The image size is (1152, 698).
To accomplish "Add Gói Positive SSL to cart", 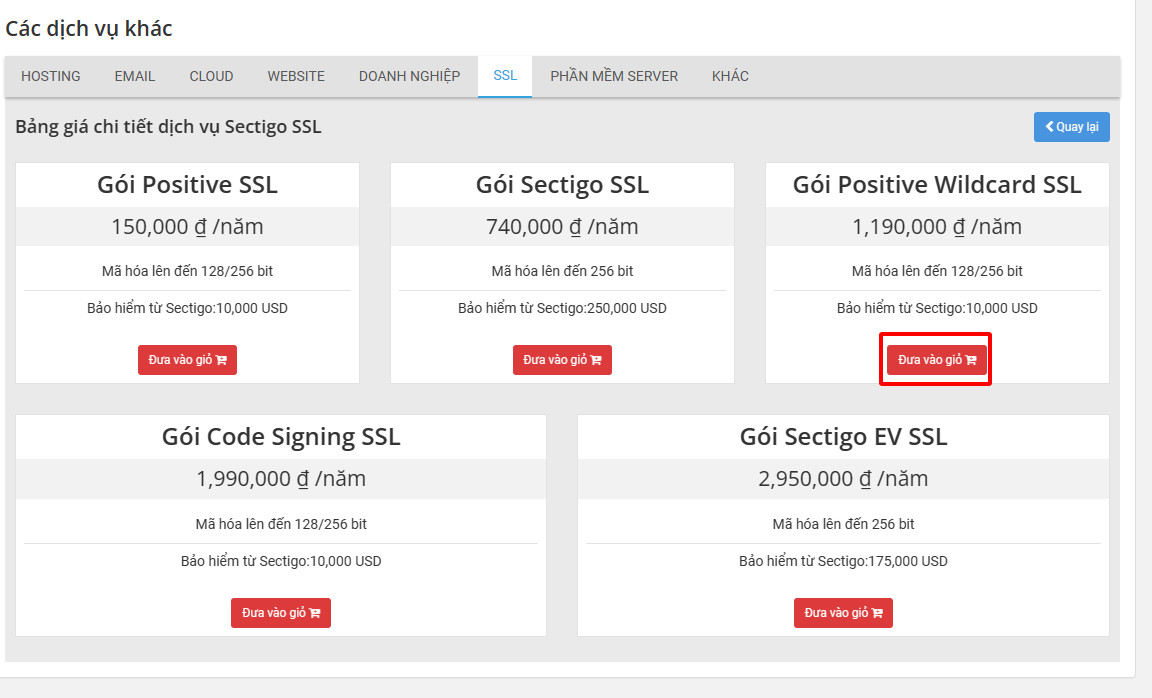I will [x=187, y=360].
